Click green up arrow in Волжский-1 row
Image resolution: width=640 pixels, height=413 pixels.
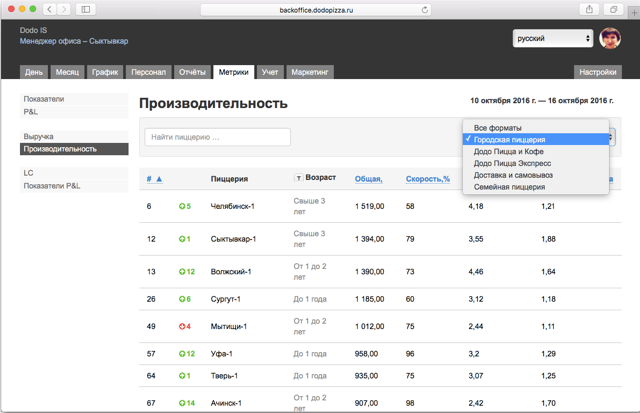pos(182,271)
